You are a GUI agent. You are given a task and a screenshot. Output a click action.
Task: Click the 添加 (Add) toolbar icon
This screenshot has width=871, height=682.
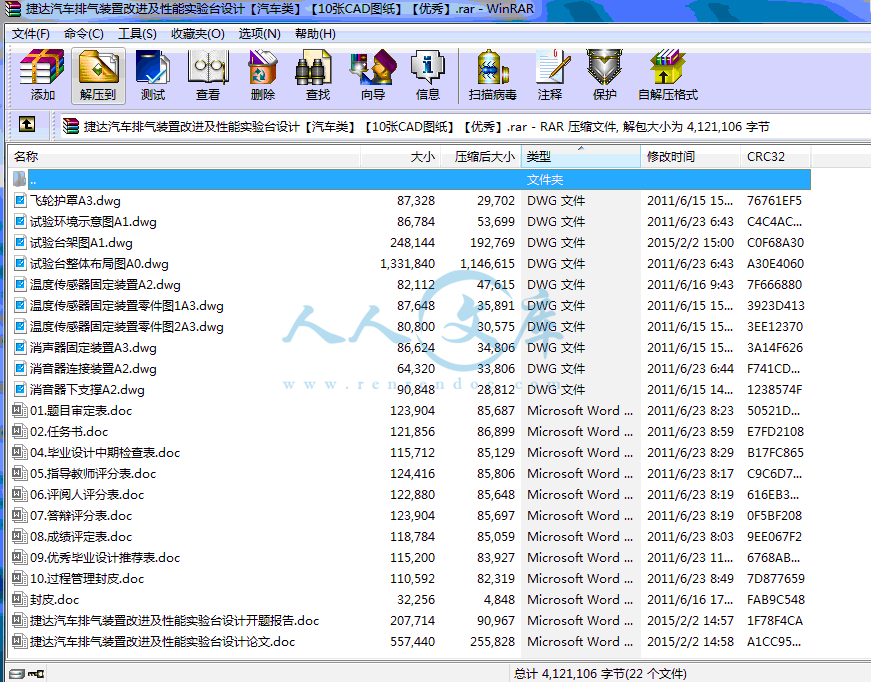[x=42, y=75]
